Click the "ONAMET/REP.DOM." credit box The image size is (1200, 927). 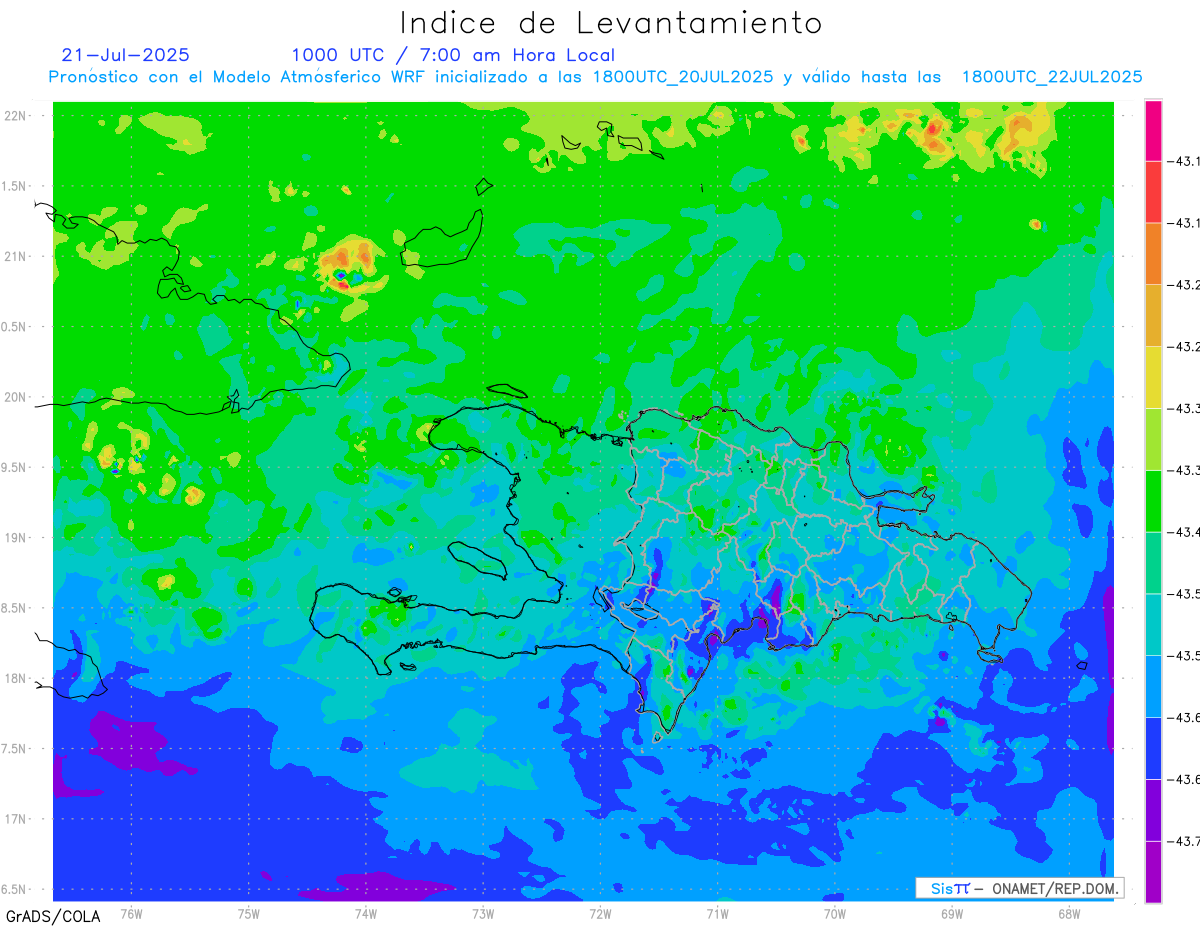point(1019,888)
